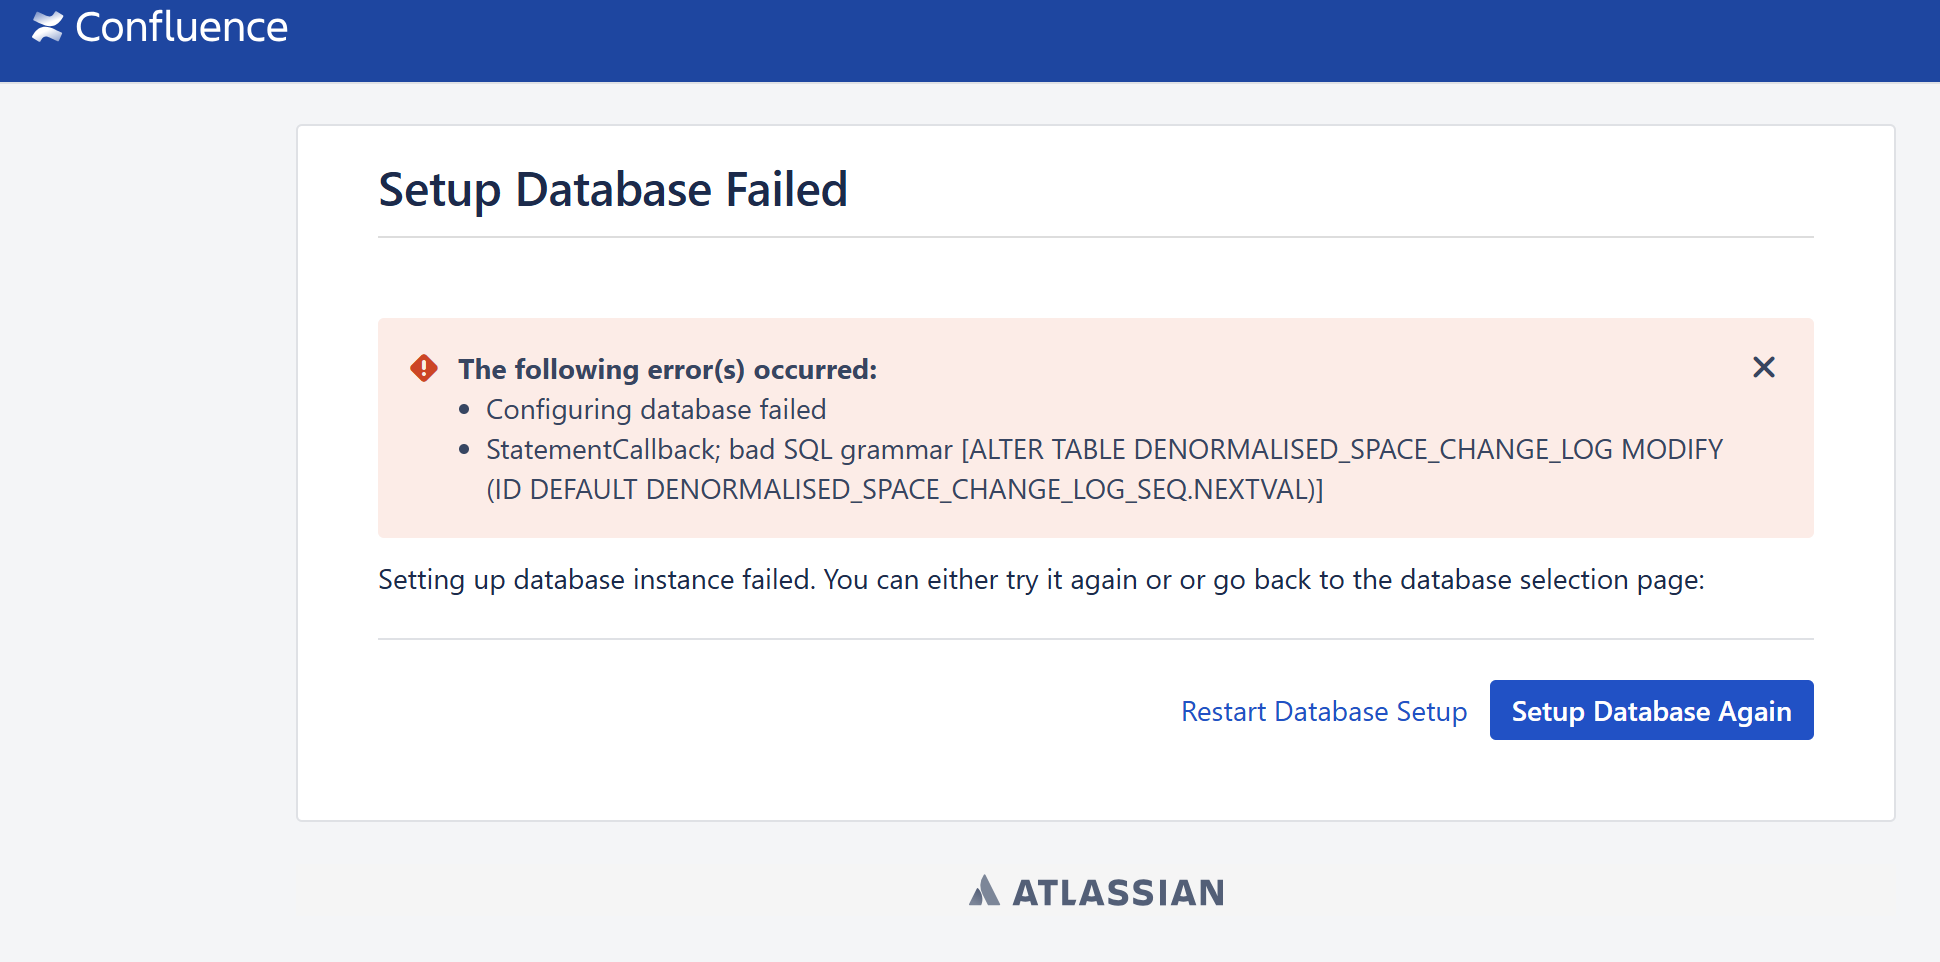Viewport: 1940px width, 962px height.
Task: Click the "Configuring database failed" error line
Action: (x=655, y=409)
